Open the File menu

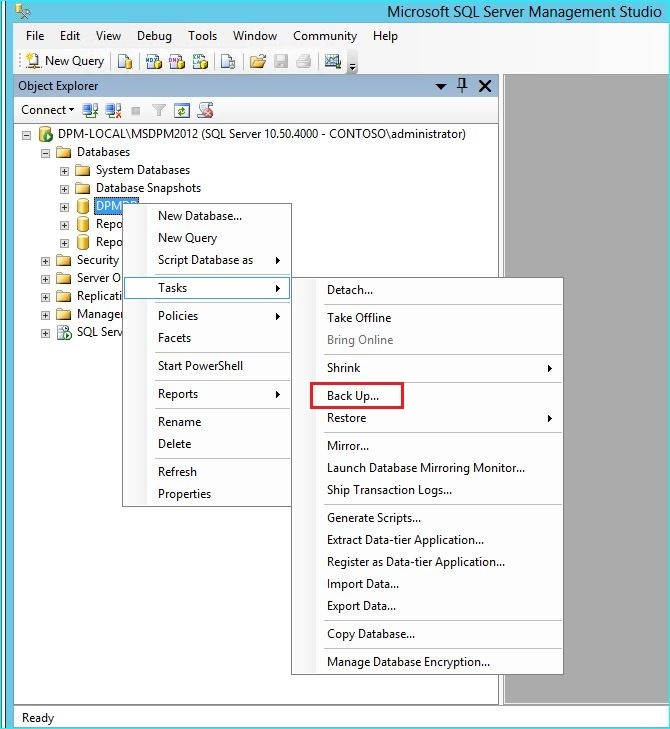point(35,36)
